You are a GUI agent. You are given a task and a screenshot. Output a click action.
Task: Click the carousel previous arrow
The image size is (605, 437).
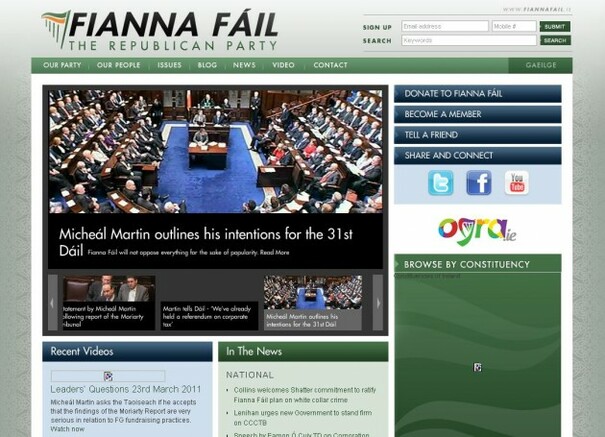coord(53,303)
